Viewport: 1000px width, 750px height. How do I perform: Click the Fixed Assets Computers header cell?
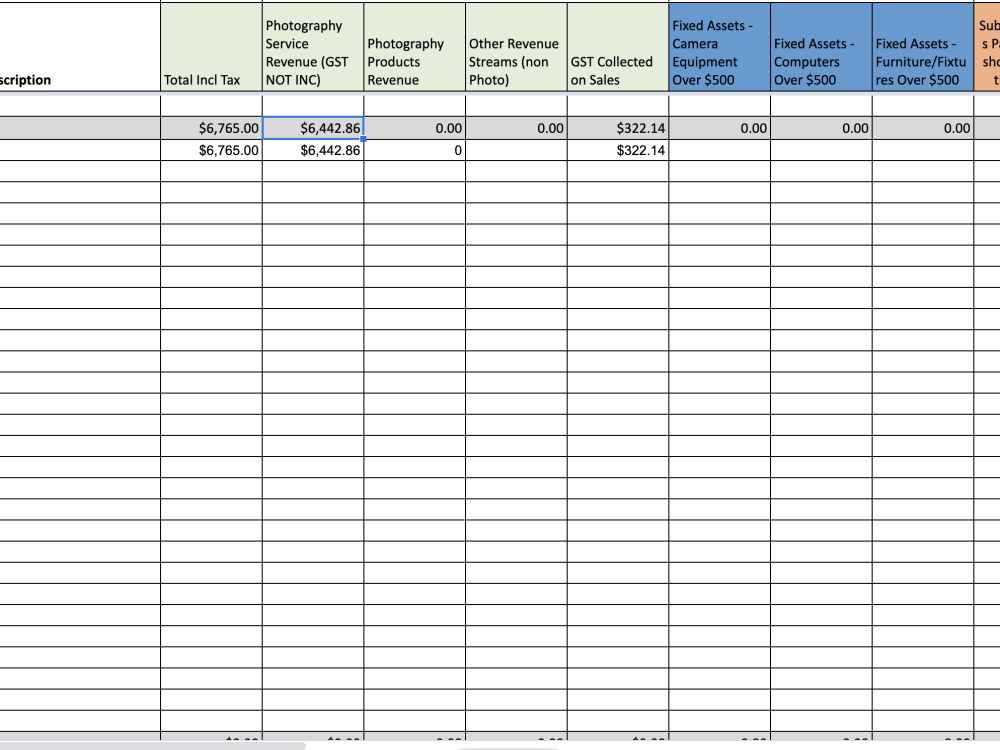coord(819,60)
